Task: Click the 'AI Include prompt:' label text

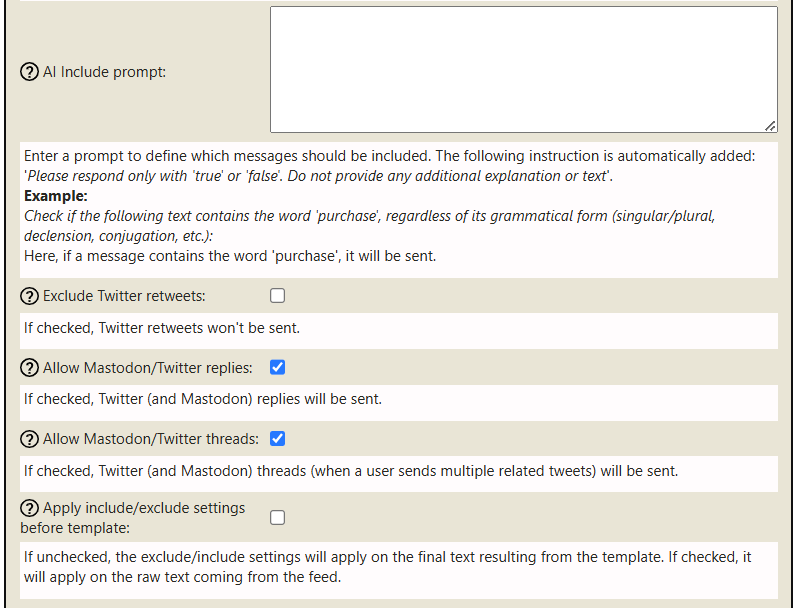Action: pos(105,72)
